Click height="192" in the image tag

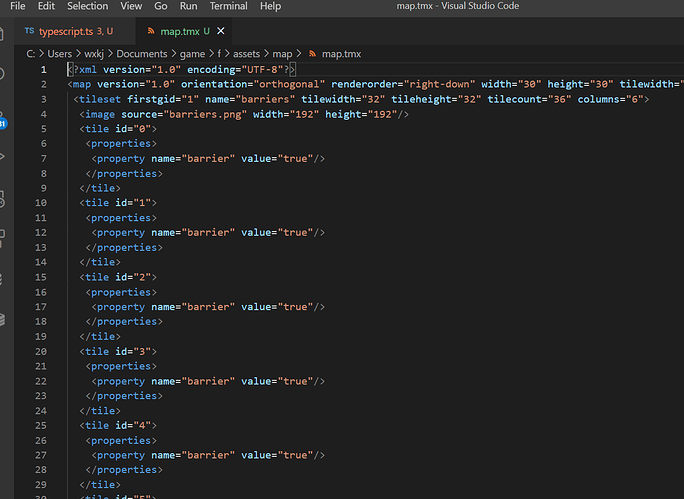[362, 114]
